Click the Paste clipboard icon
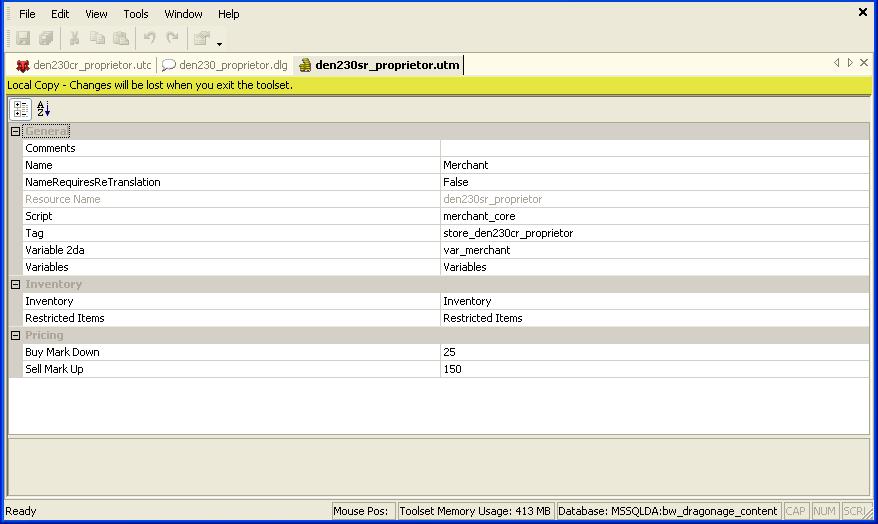878x524 pixels. [x=120, y=39]
